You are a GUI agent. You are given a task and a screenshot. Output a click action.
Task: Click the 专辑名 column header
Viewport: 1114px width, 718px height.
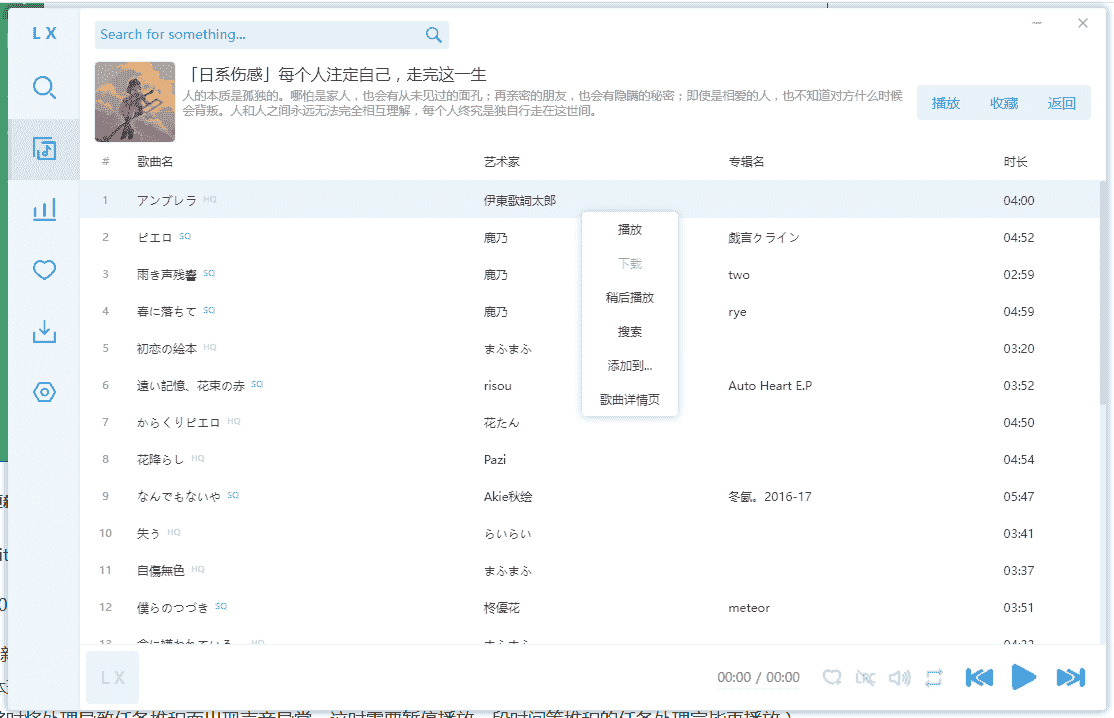[746, 162]
